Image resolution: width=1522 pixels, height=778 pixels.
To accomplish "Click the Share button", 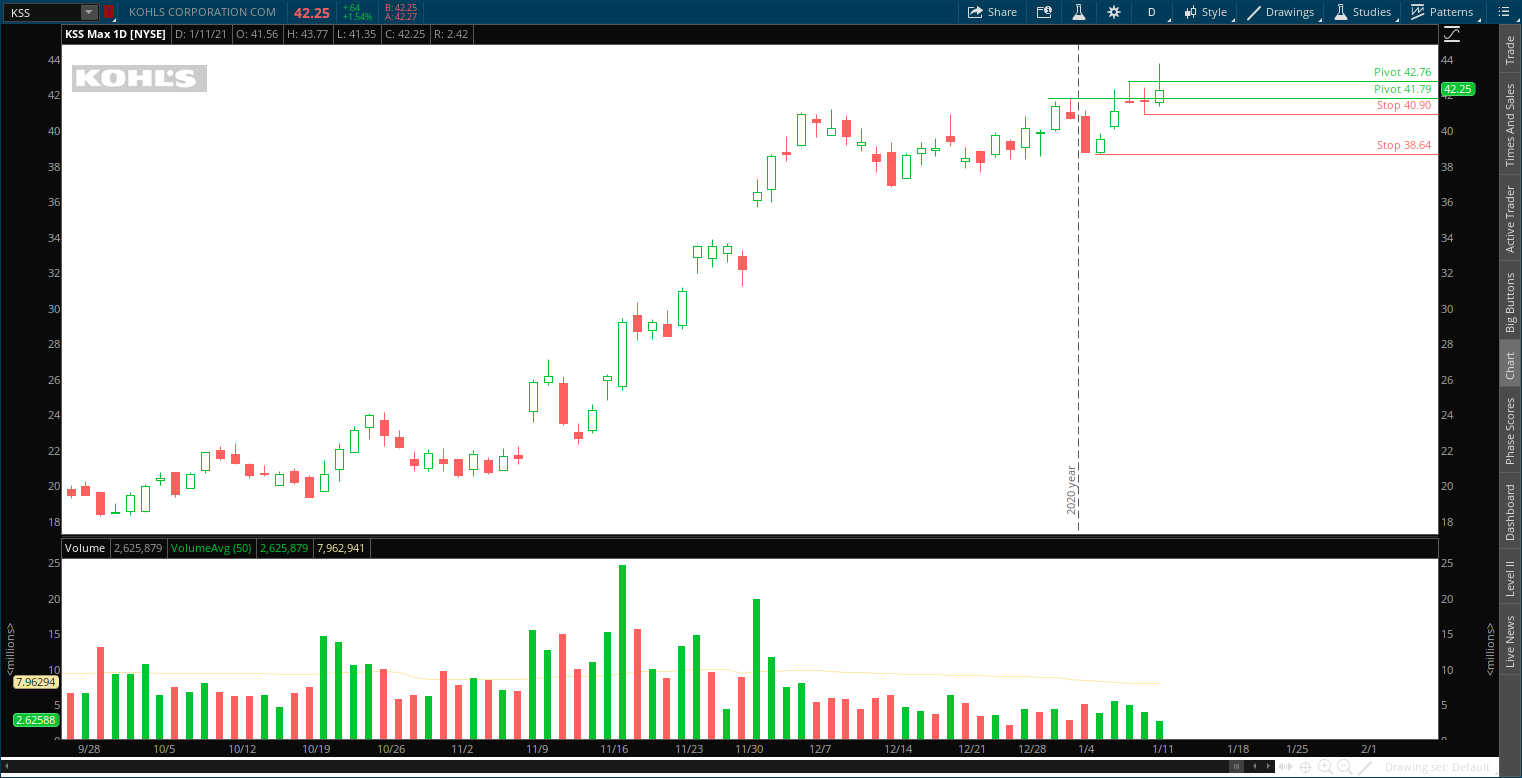I will click(x=992, y=12).
